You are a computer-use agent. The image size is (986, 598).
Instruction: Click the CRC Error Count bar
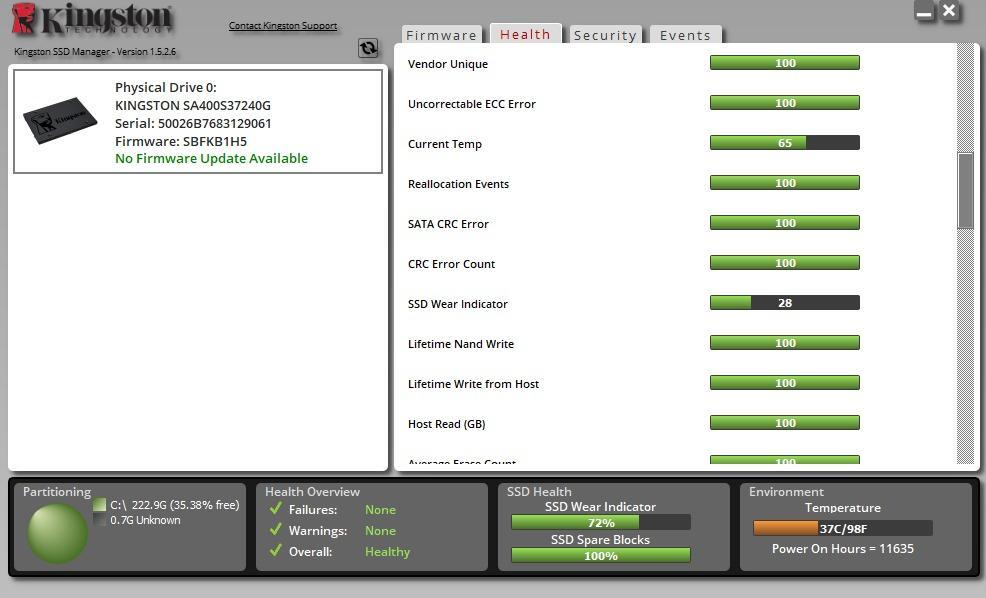tap(785, 263)
